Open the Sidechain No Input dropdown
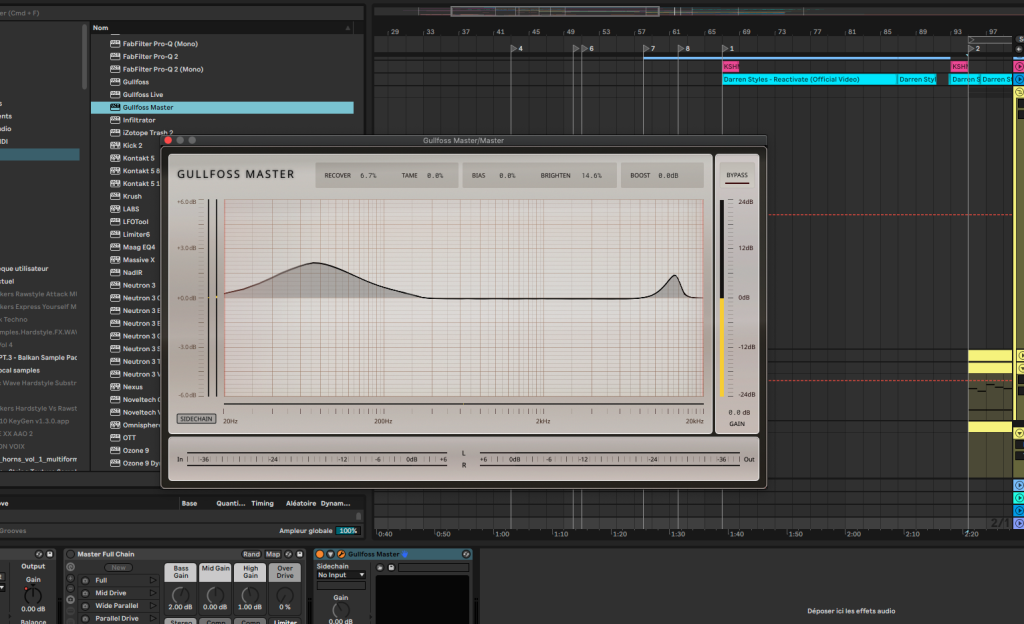 tap(341, 575)
